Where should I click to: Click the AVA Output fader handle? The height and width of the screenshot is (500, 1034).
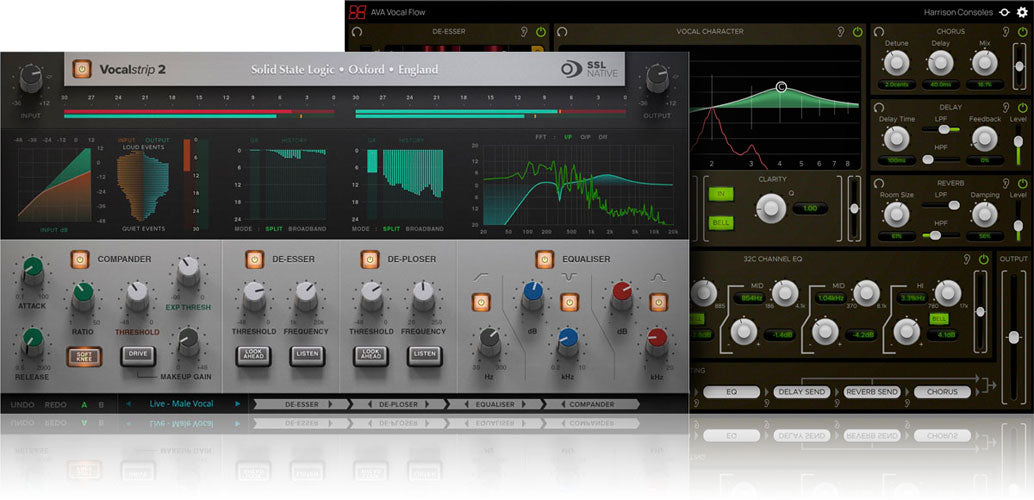click(1014, 338)
